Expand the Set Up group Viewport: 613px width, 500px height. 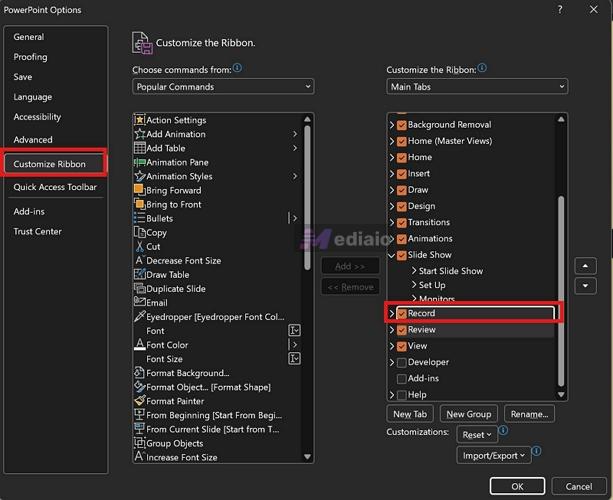click(414, 285)
